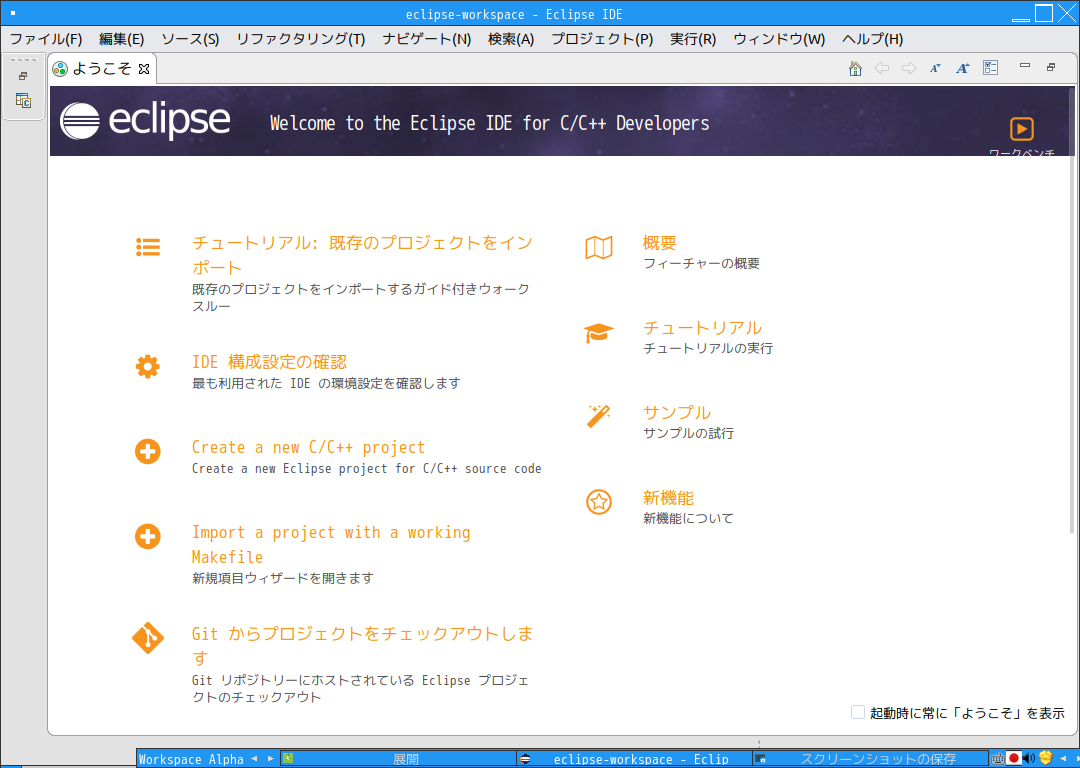Click the map icon beside 概要
This screenshot has width=1080, height=768.
(x=599, y=247)
